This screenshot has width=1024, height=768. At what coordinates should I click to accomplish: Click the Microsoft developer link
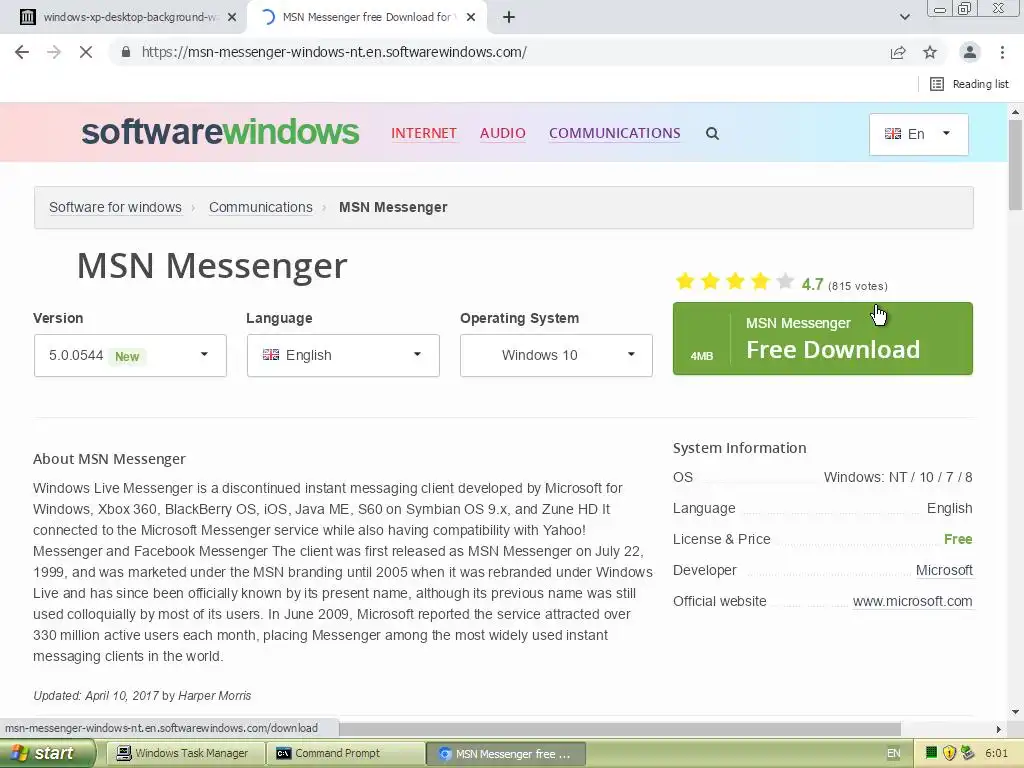click(x=944, y=570)
